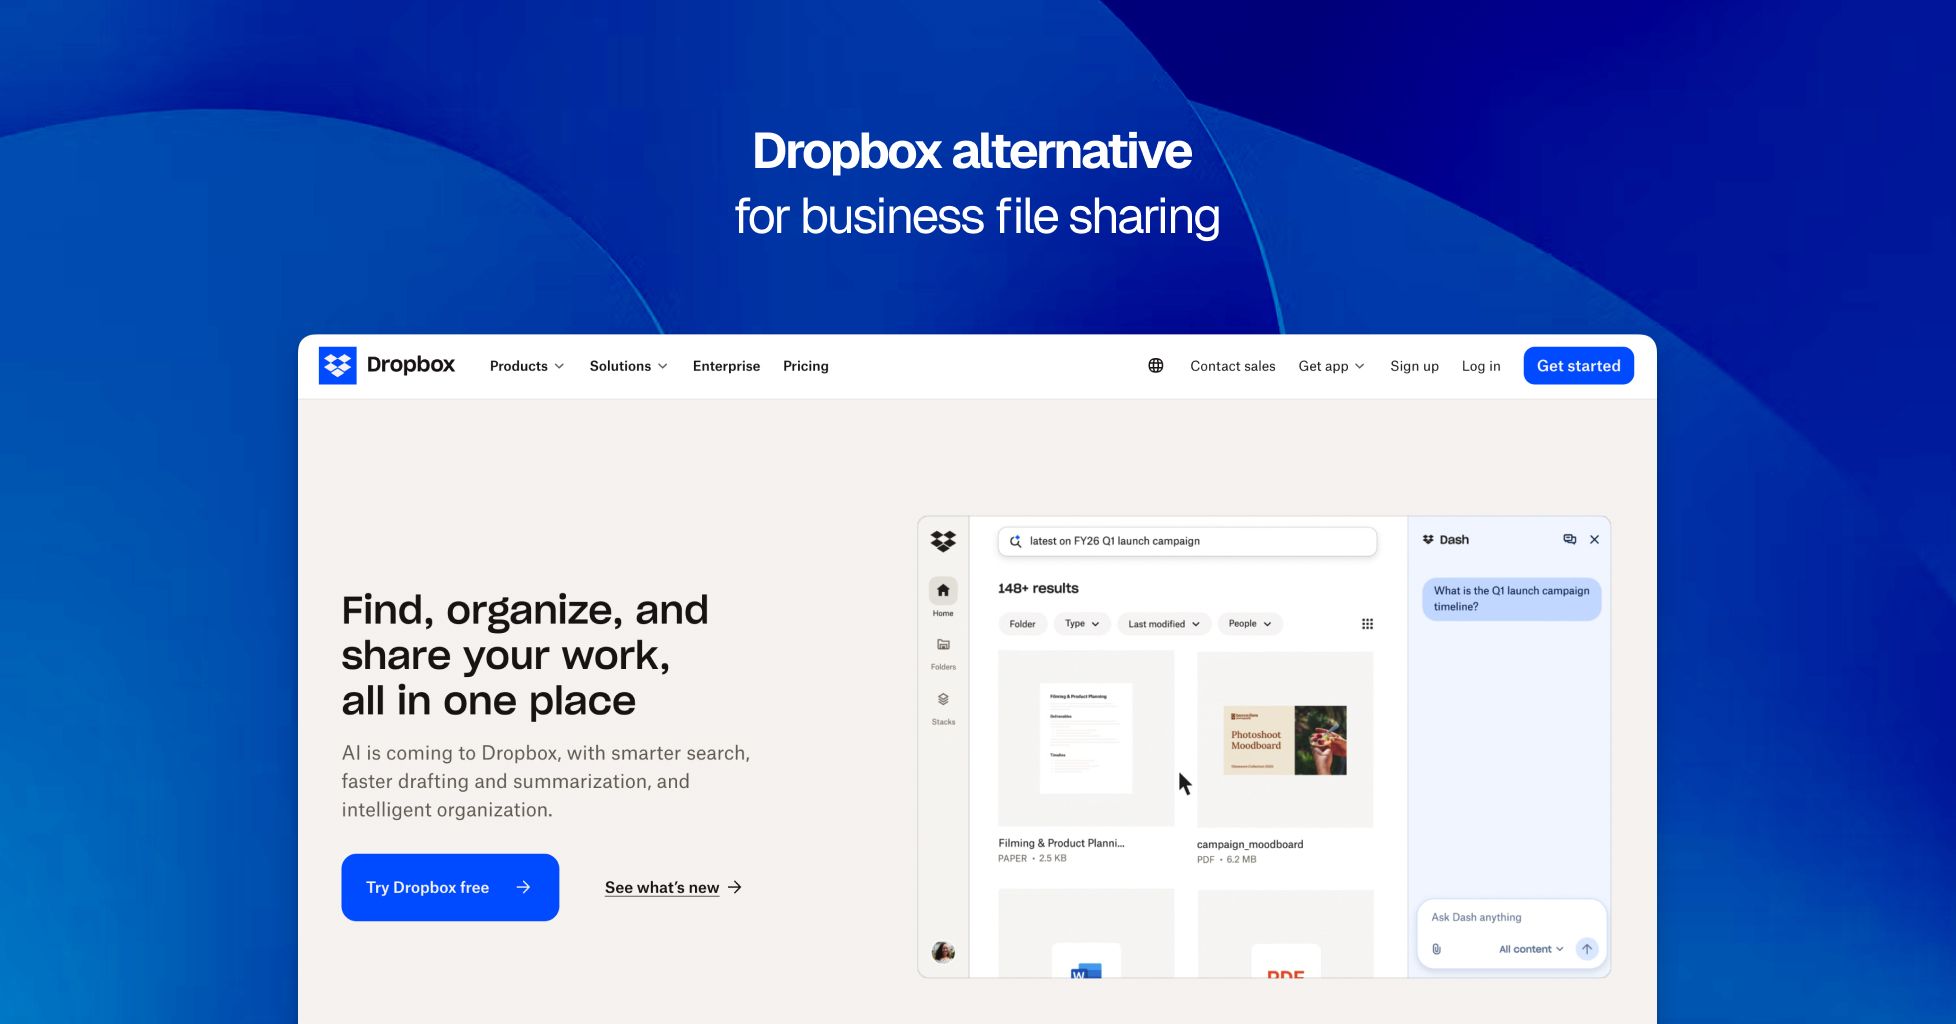Open new chat icon in Dash panel
The image size is (1956, 1024).
coord(1569,539)
